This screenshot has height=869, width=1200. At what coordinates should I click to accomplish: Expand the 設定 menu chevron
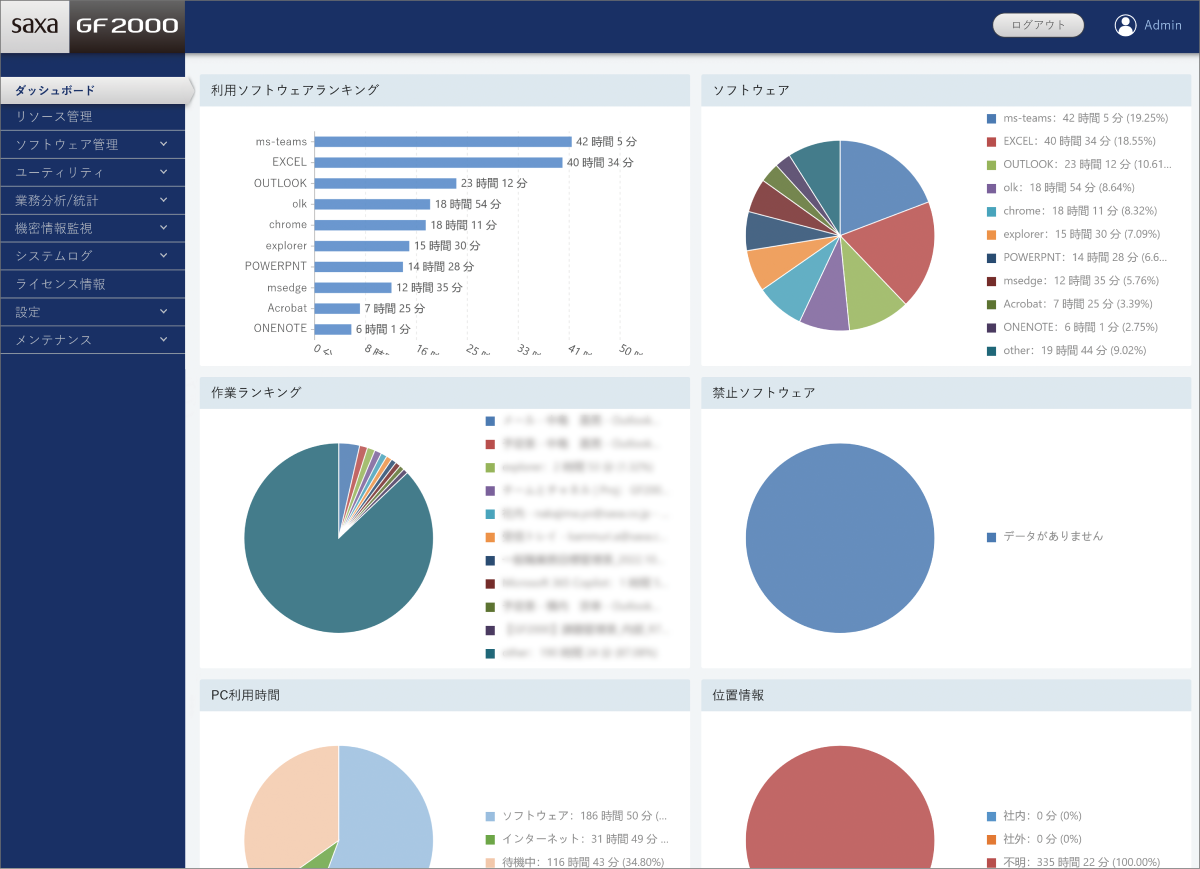point(164,312)
